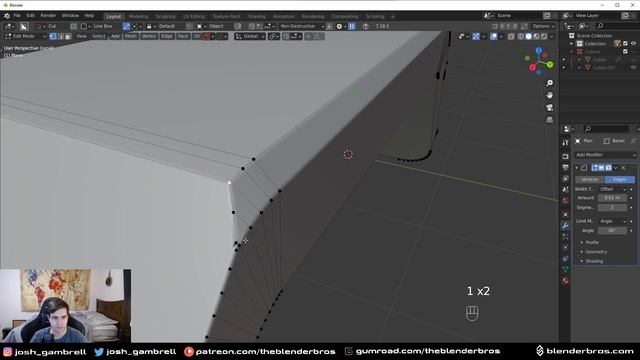Open the Width Type Offset dropdown
Viewport: 640px width, 360px height.
click(x=612, y=189)
